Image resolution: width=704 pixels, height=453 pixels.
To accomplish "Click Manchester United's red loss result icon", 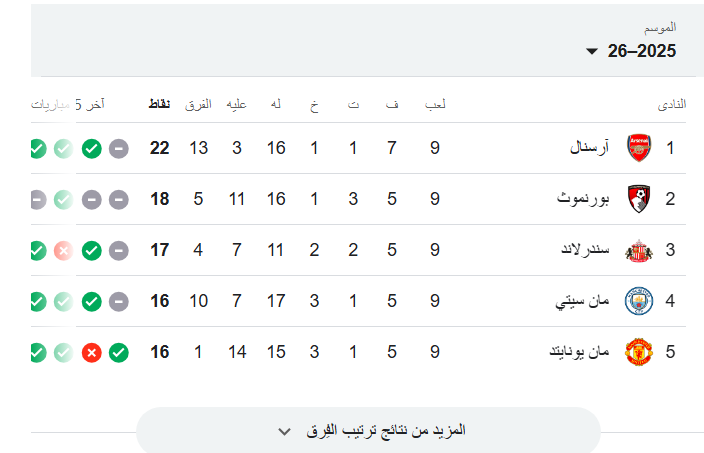I will (x=91, y=352).
